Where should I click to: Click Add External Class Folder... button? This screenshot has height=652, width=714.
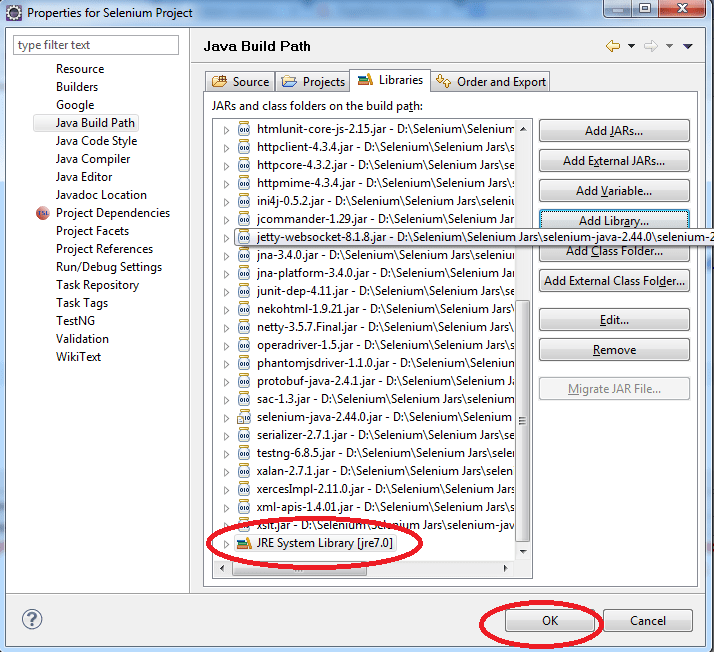pos(614,281)
